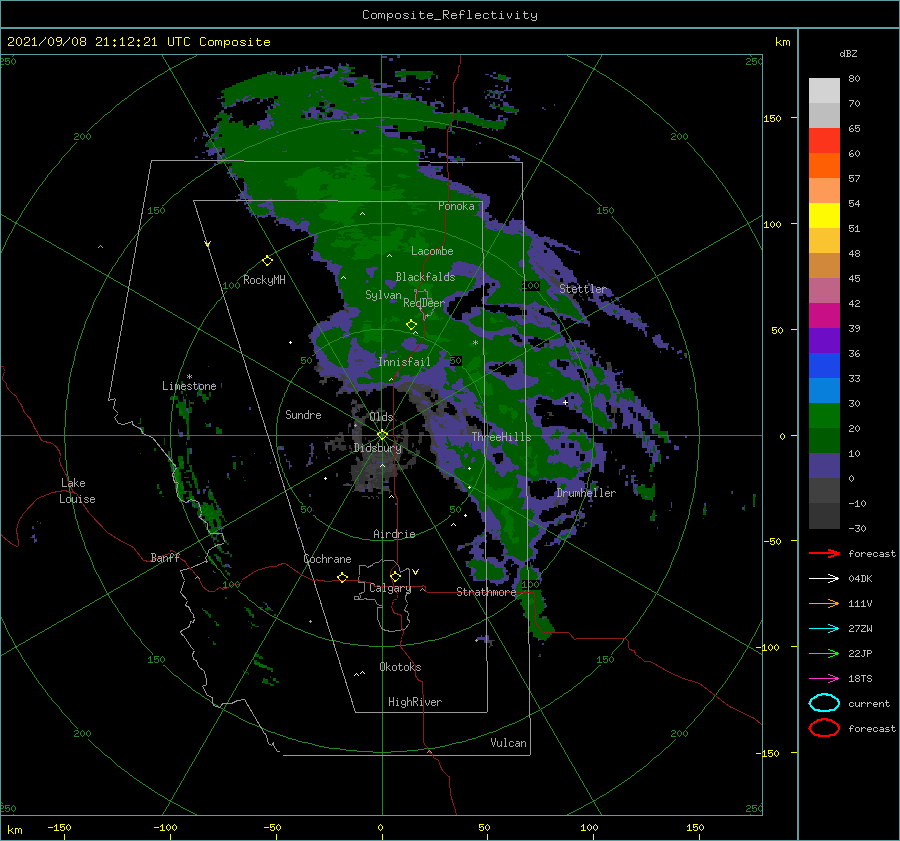Click the blue 36 dBZ color swatch
This screenshot has width=900, height=841.
[824, 366]
